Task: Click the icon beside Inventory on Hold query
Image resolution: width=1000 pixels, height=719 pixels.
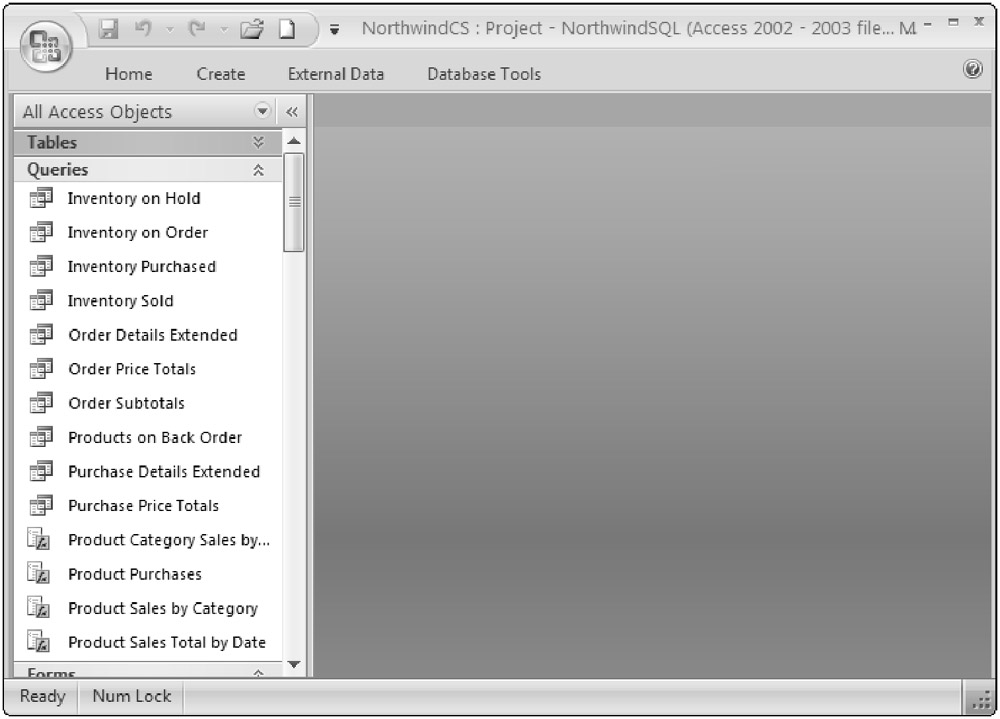Action: 41,199
